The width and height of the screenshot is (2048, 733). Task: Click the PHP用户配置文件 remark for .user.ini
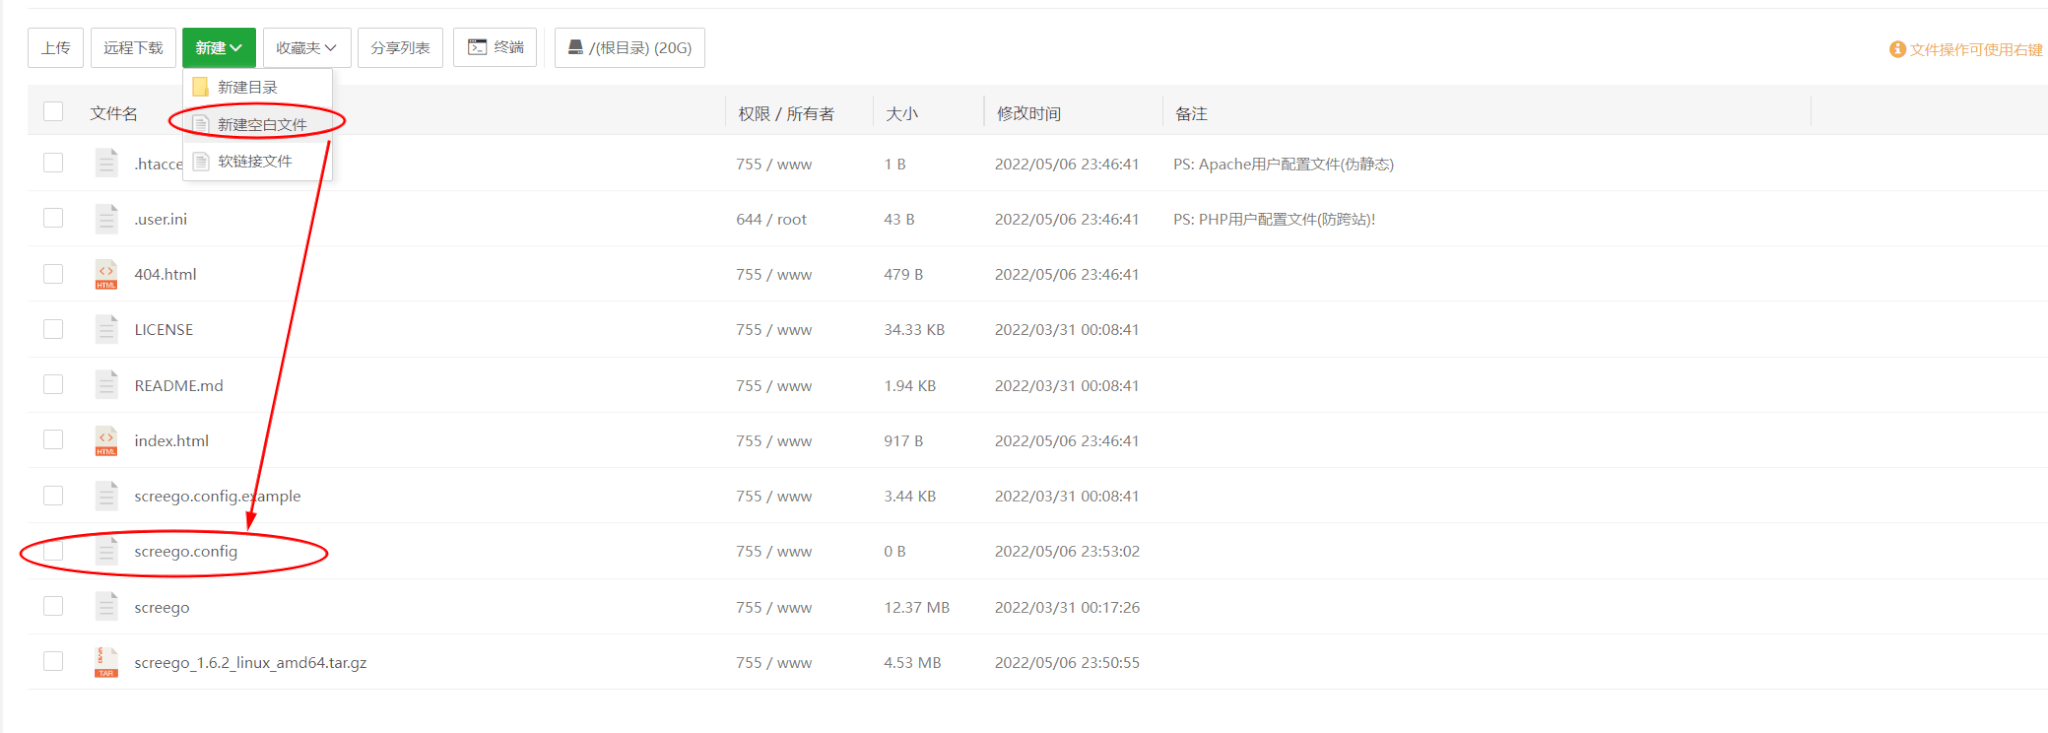[x=1274, y=219]
